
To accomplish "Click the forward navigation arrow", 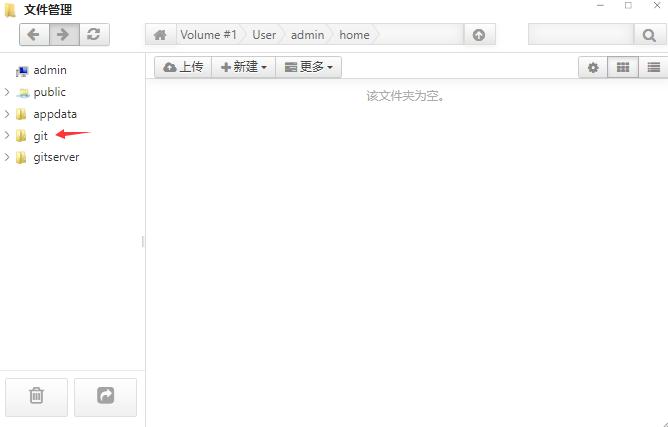I will pyautogui.click(x=63, y=35).
